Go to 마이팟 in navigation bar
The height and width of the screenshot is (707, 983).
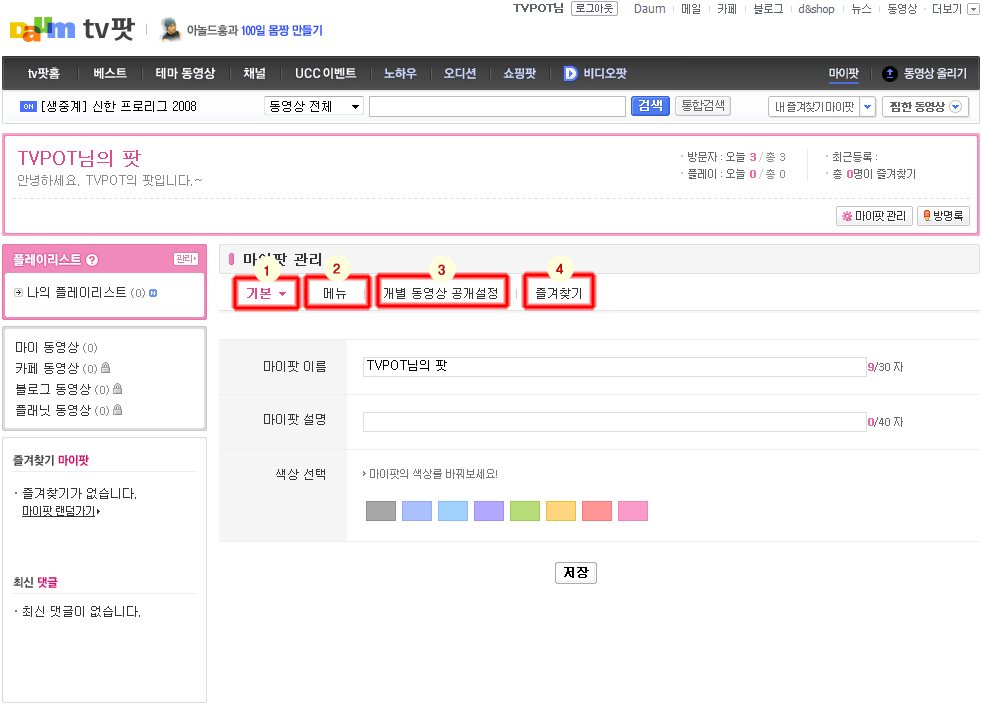point(843,73)
